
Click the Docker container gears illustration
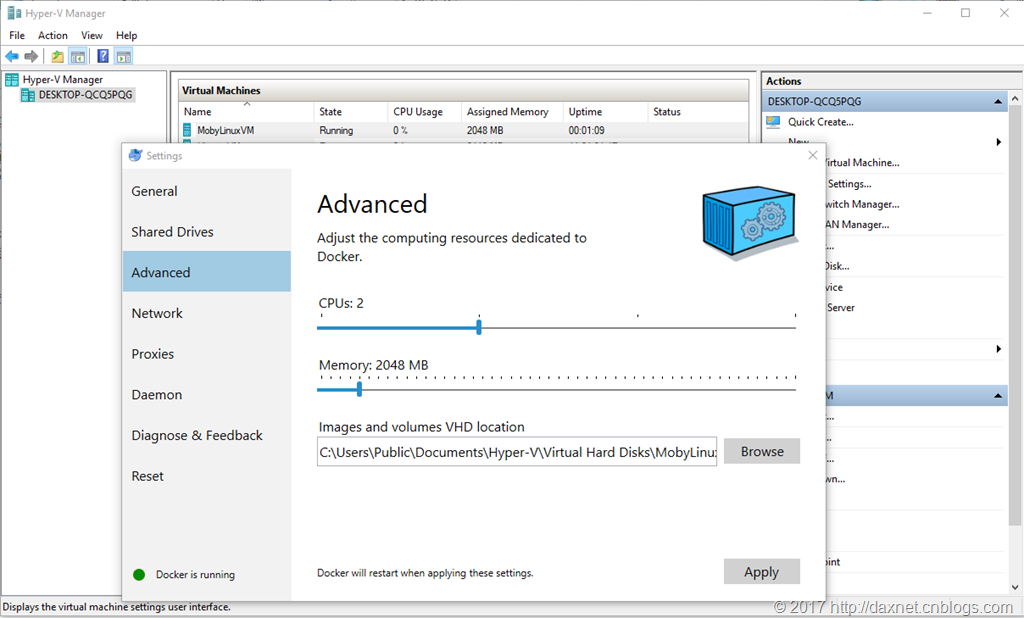click(x=750, y=223)
